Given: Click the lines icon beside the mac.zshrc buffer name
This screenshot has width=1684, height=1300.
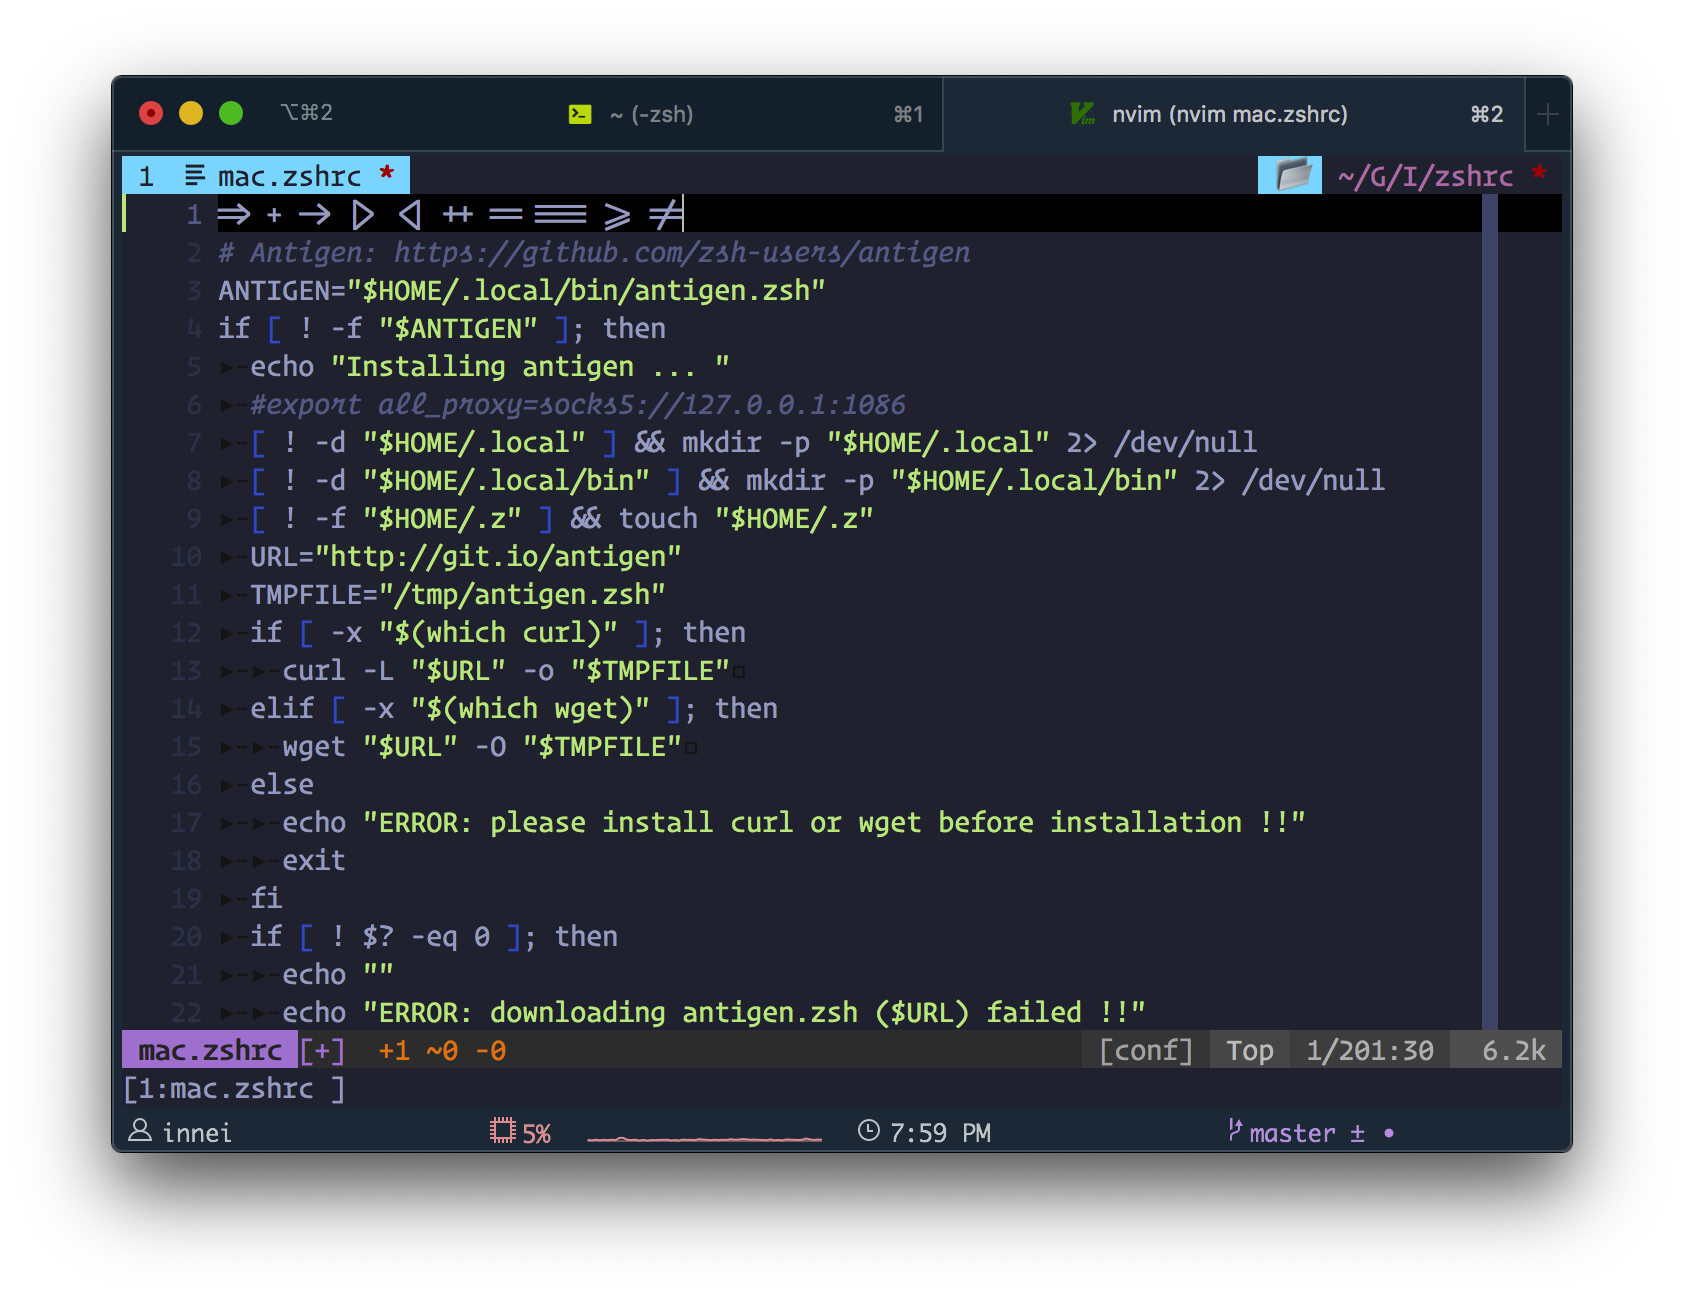Looking at the screenshot, I should (195, 176).
